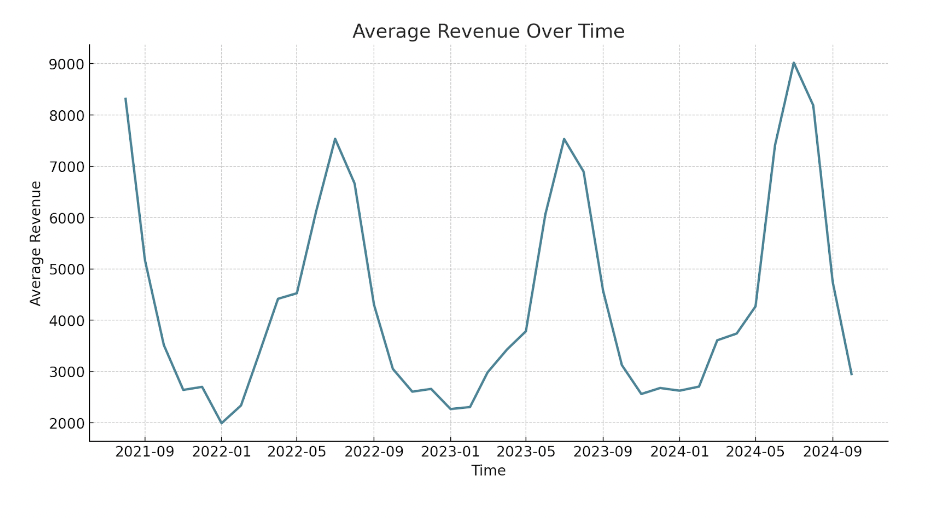Select the 2022-01 x-axis tick label
Viewport: 932px width, 518px height.
pyautogui.click(x=221, y=452)
